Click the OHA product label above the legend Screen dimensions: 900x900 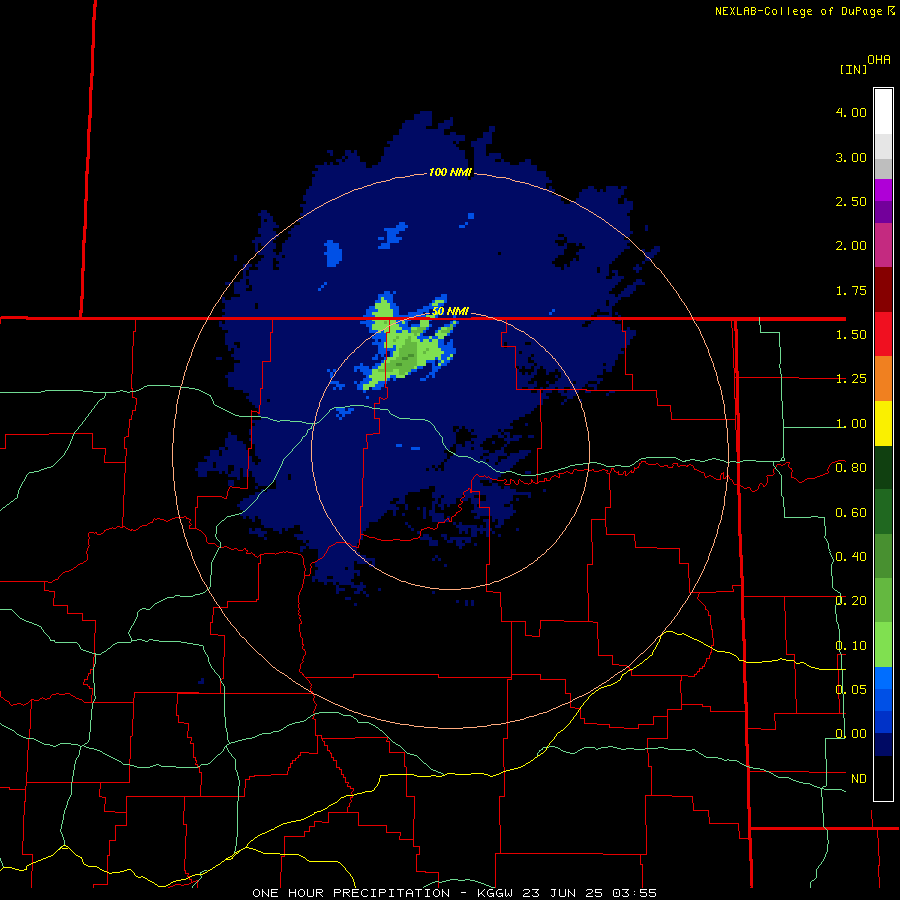pyautogui.click(x=879, y=59)
